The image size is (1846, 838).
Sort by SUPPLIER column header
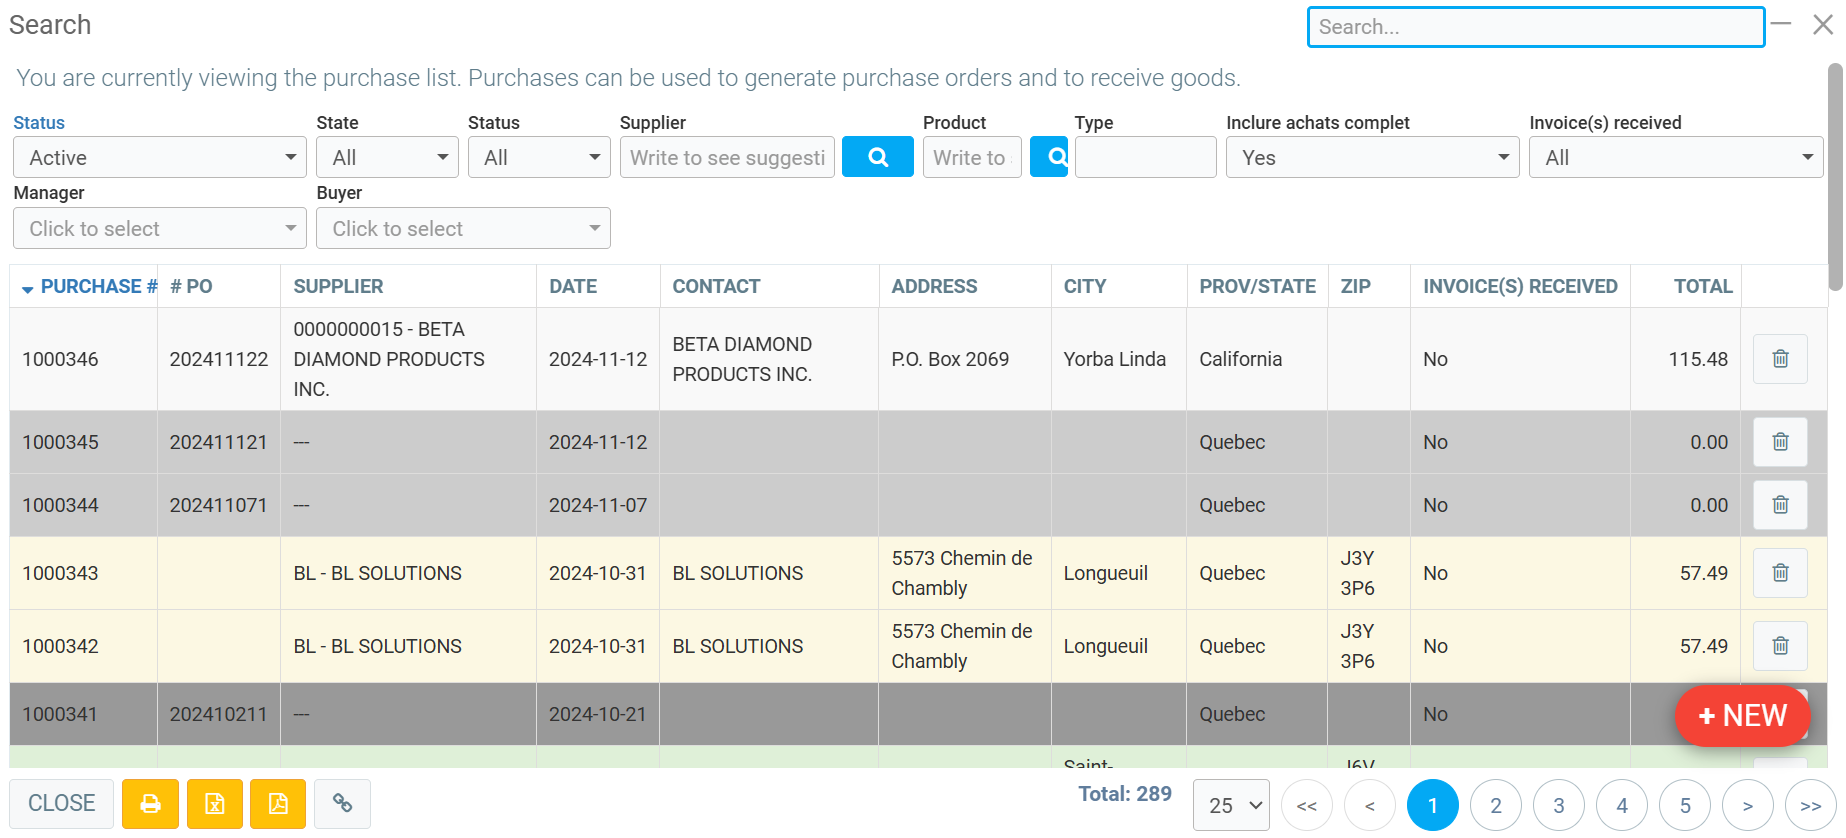[x=338, y=287]
